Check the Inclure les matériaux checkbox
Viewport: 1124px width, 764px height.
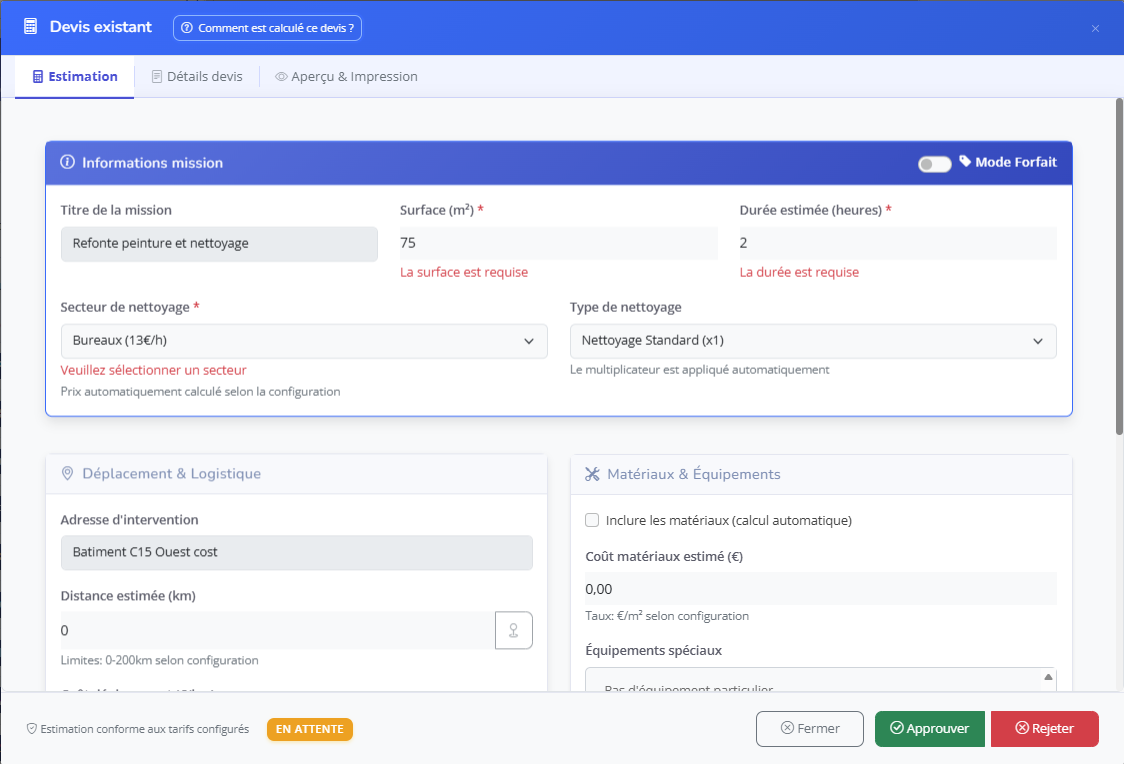pos(592,520)
